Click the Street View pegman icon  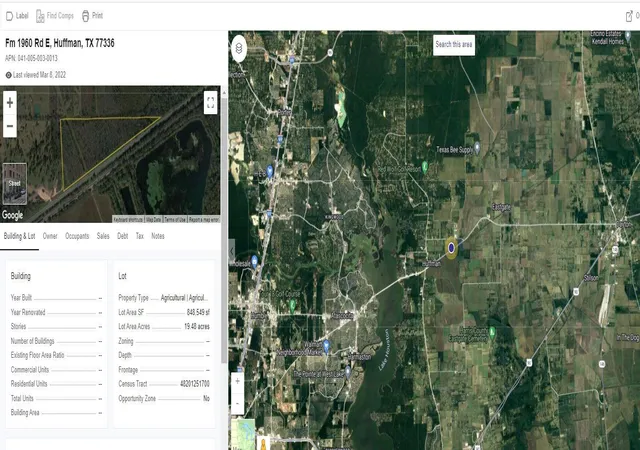pyautogui.click(x=263, y=443)
